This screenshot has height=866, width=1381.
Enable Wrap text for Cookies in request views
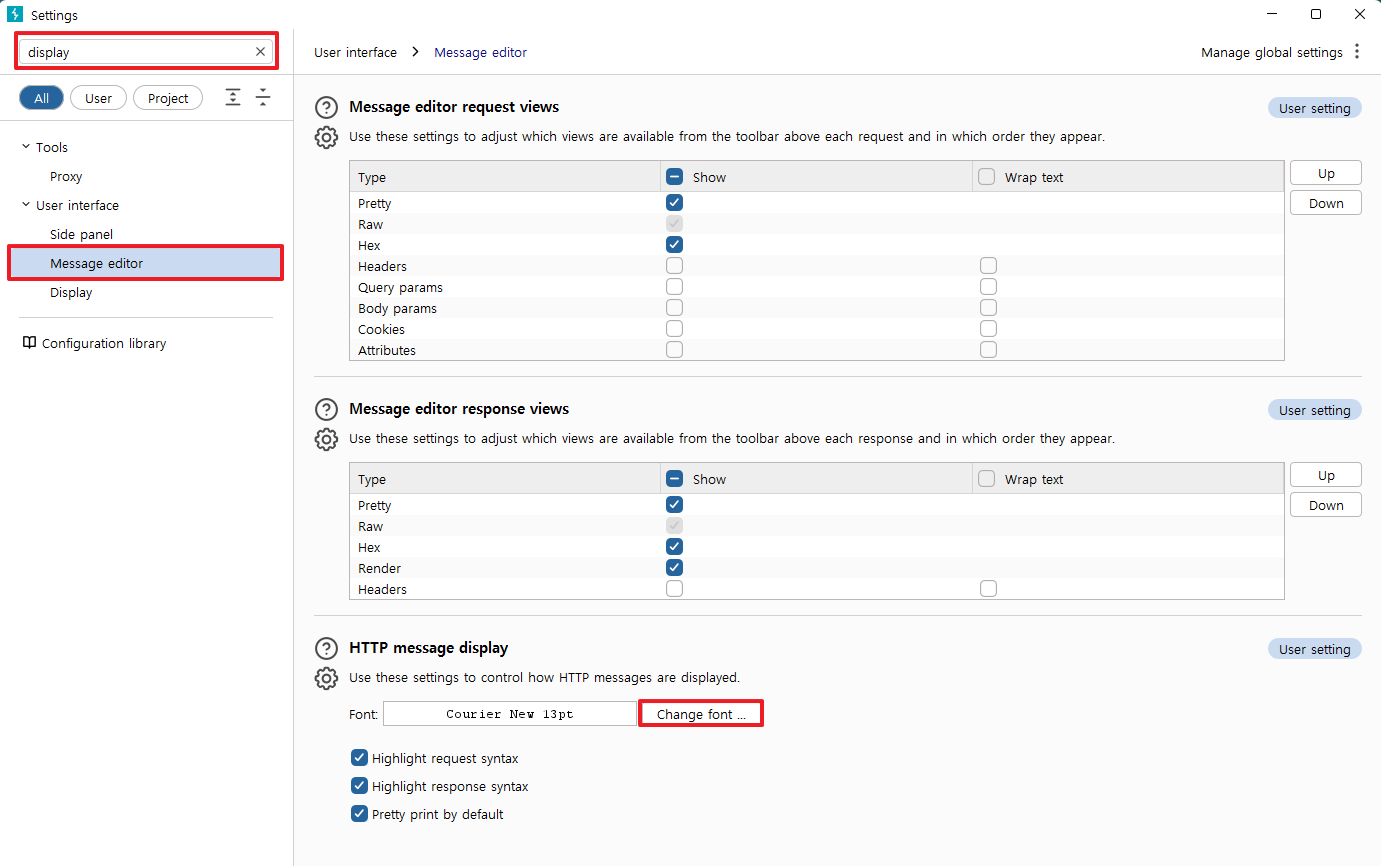point(989,329)
